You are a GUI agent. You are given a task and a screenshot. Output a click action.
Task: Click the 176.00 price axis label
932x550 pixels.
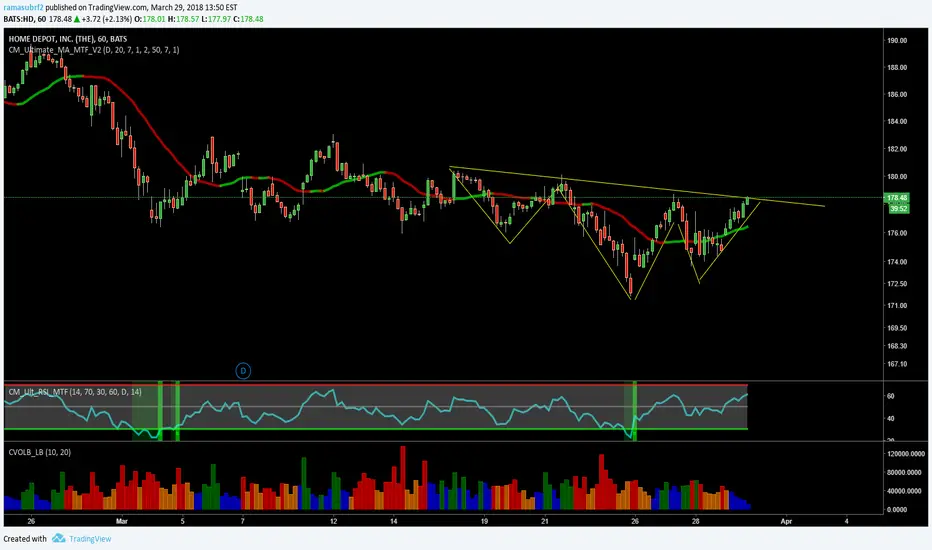897,233
